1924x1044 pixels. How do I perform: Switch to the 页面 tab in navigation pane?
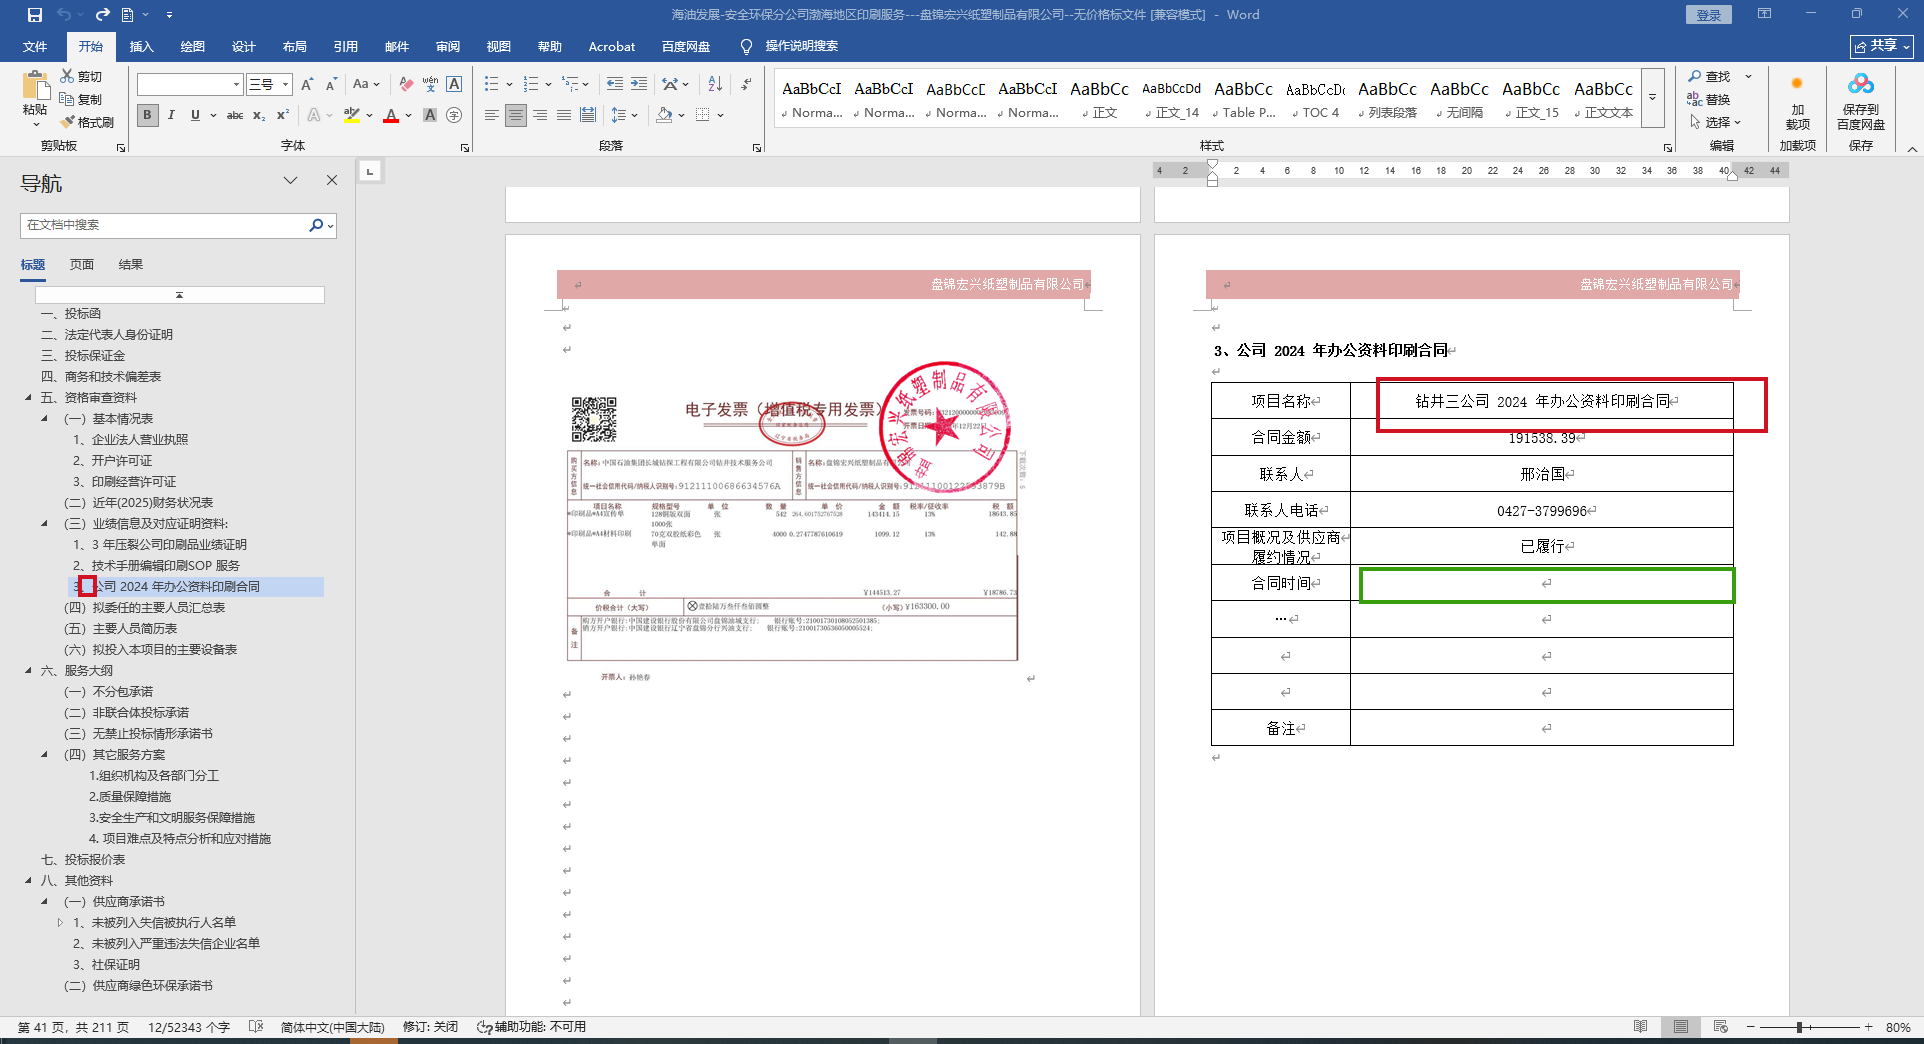coord(81,264)
